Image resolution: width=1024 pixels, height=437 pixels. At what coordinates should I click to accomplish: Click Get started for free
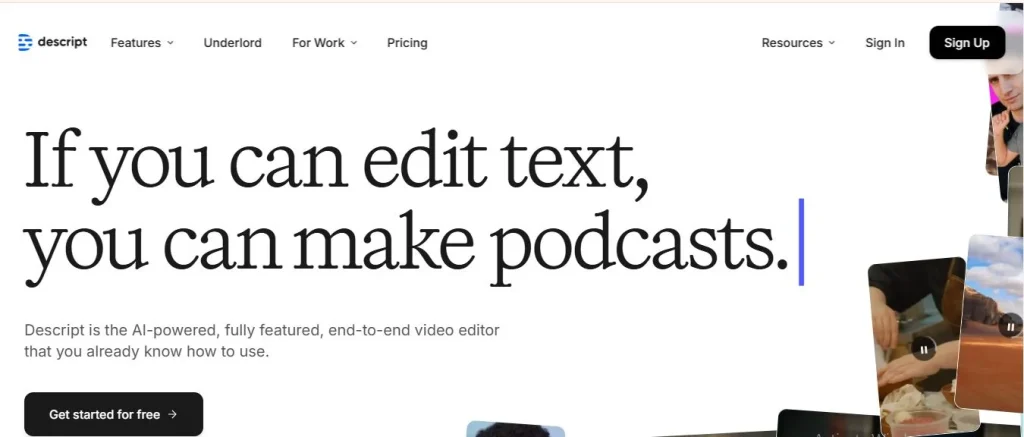(113, 414)
